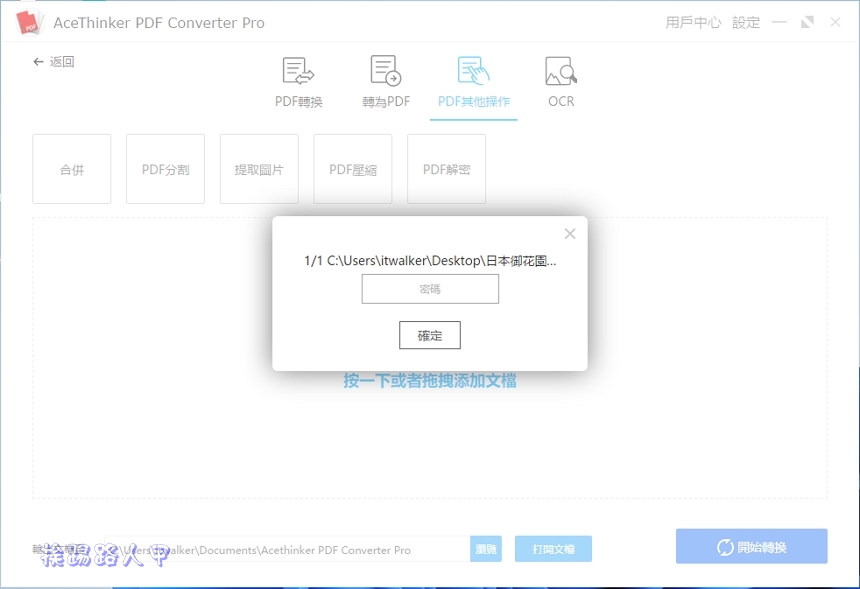Minimize the AceThinker window
The width and height of the screenshot is (860, 589).
(x=779, y=22)
